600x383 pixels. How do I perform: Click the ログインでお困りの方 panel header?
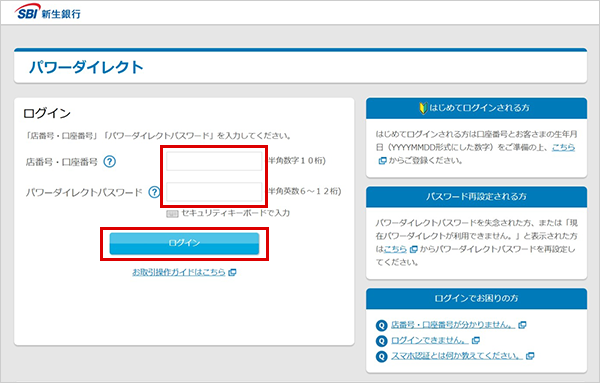click(x=476, y=298)
